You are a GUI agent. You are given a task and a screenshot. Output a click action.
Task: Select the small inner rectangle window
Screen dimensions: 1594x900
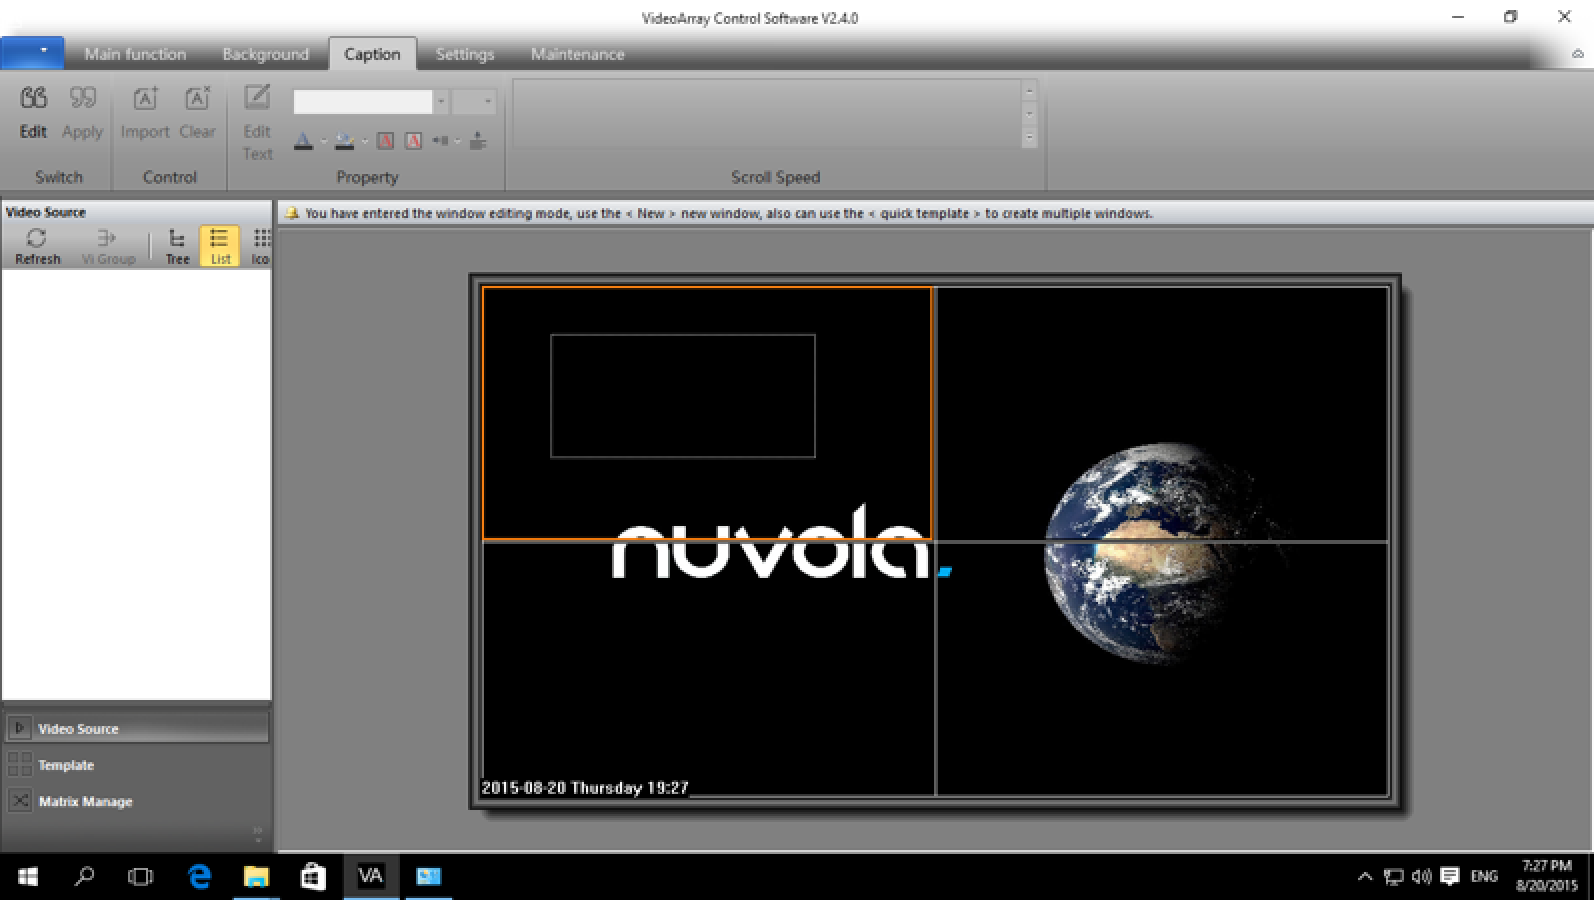(x=683, y=396)
